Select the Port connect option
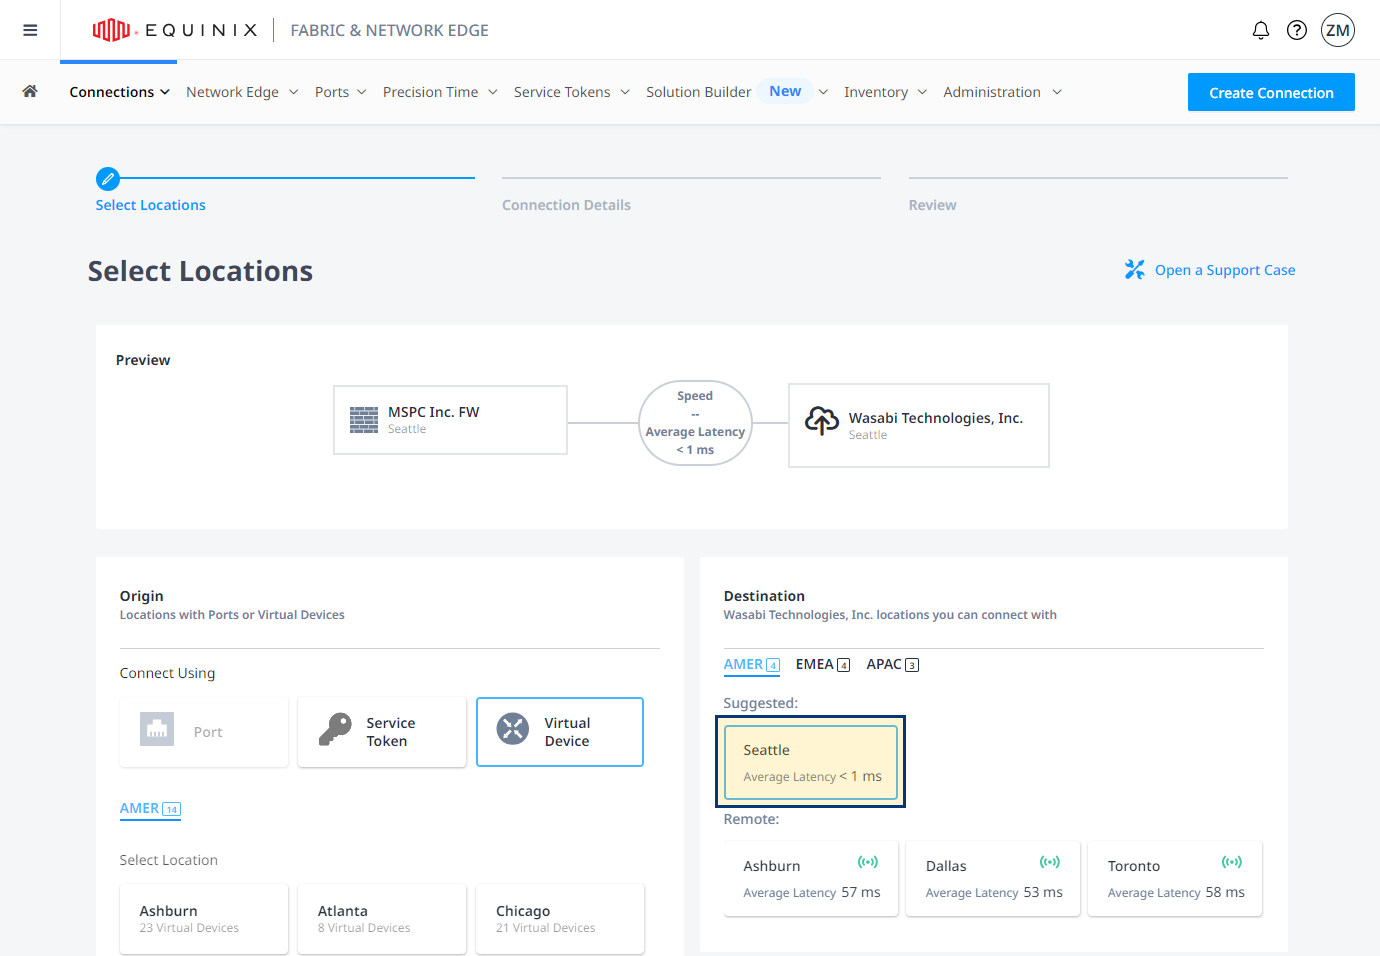Image resolution: width=1380 pixels, height=956 pixels. click(x=204, y=732)
